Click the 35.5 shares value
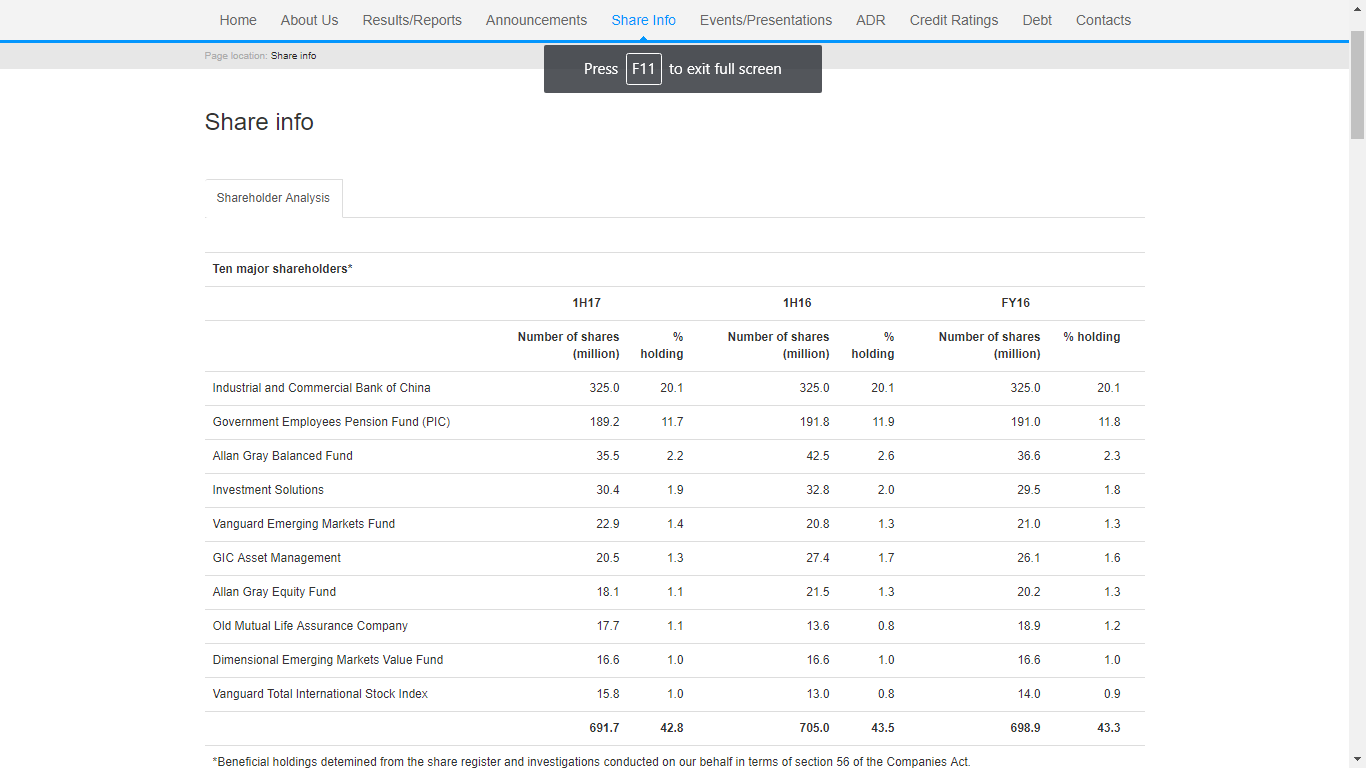Viewport: 1366px width, 768px height. click(x=608, y=456)
